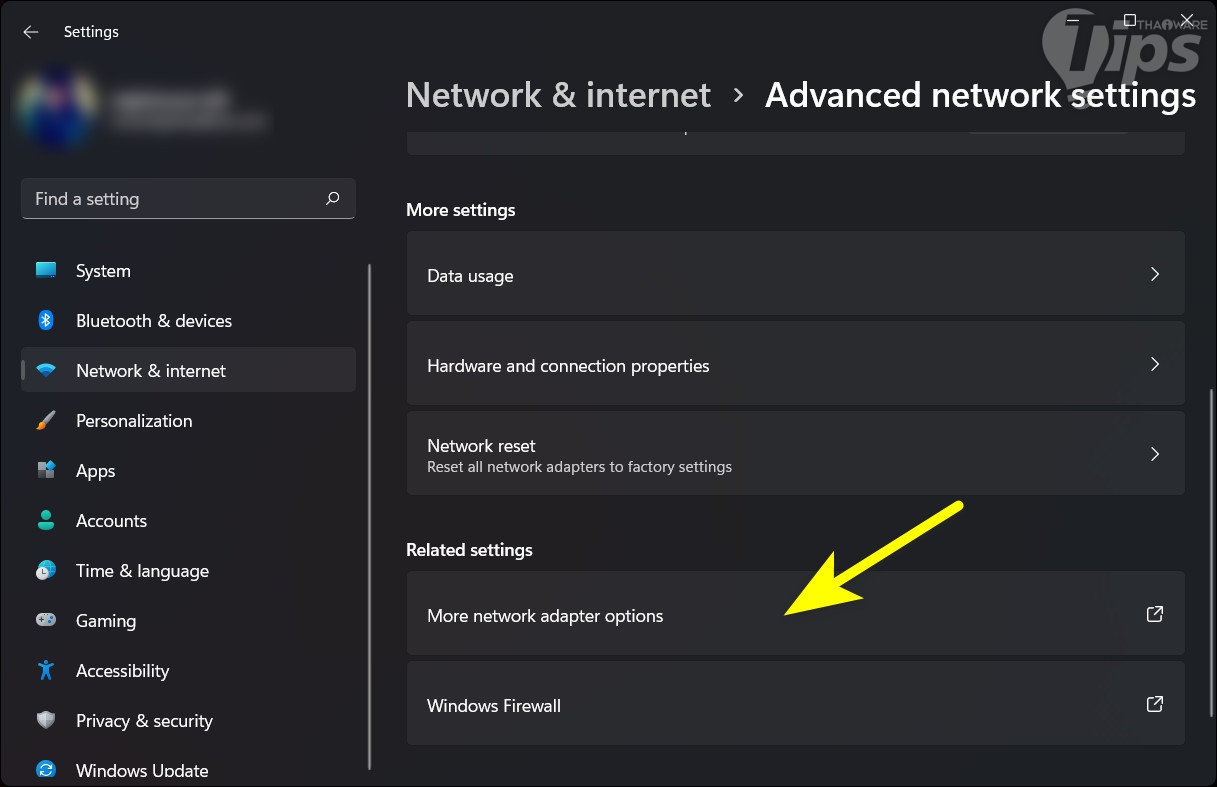Select the Apps icon in sidebar
Viewport: 1217px width, 787px height.
46,471
